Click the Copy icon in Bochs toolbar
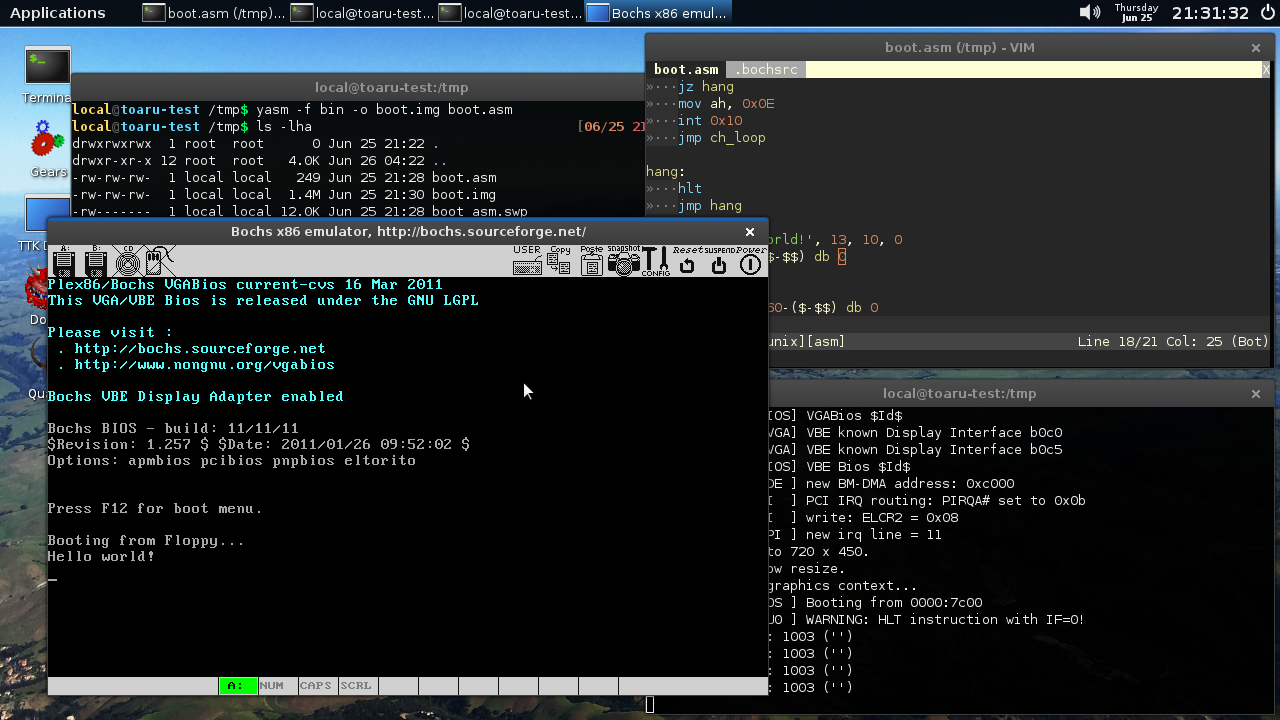1280x720 pixels. pos(559,261)
